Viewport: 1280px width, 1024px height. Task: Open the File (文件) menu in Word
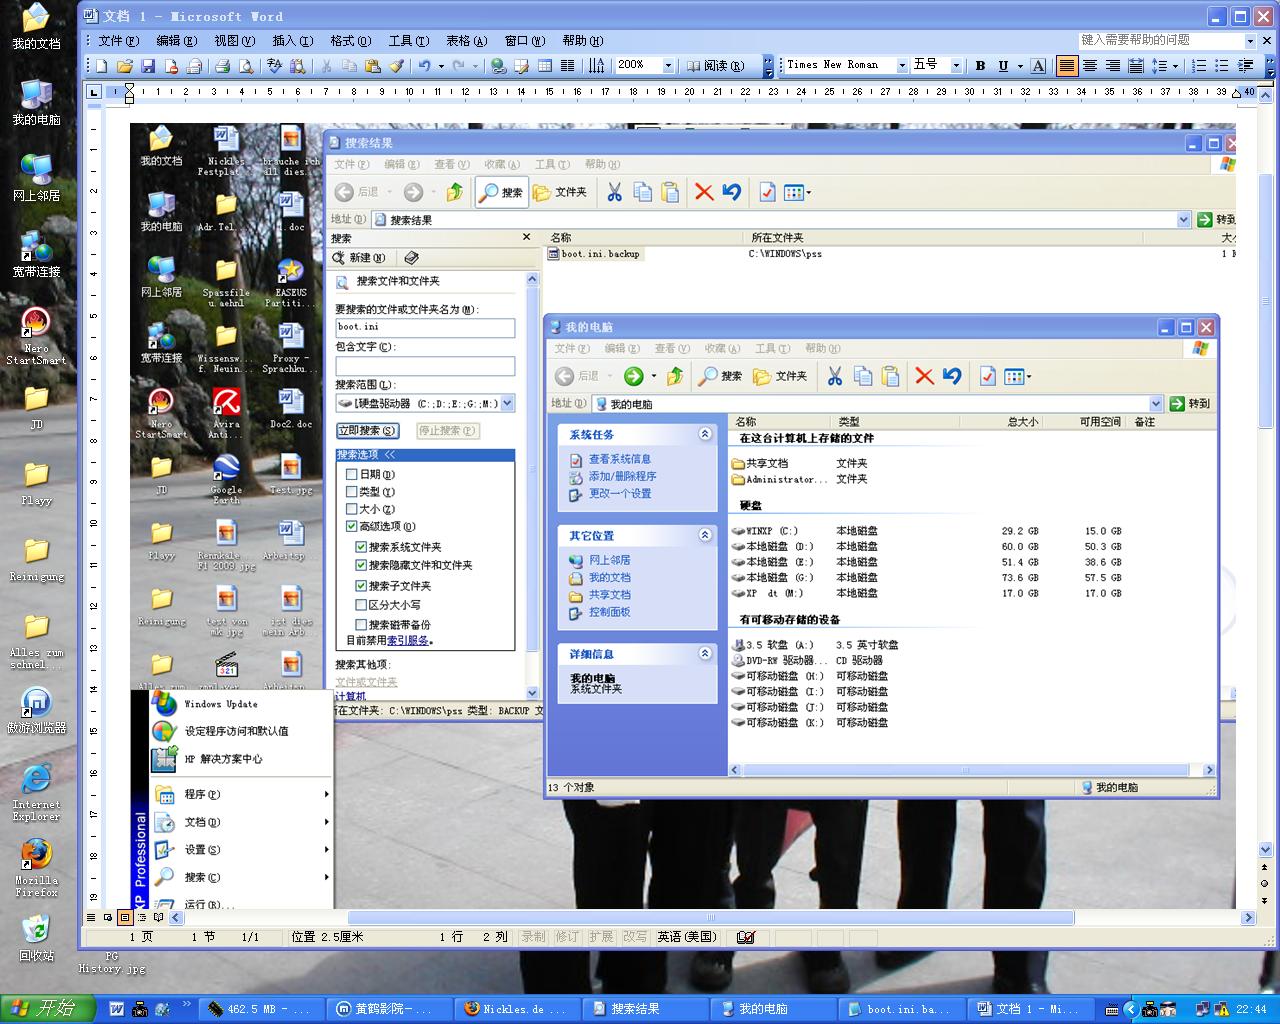tap(118, 41)
